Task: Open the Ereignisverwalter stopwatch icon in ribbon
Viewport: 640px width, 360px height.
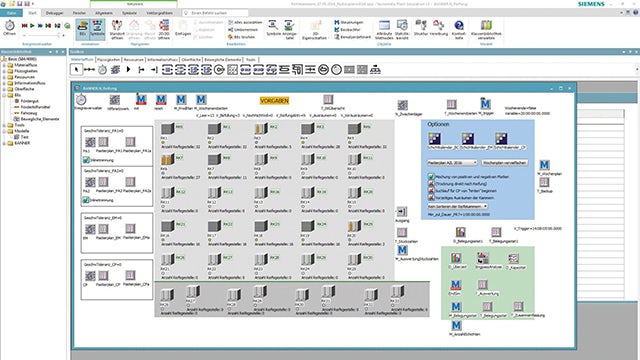Action: pos(10,26)
